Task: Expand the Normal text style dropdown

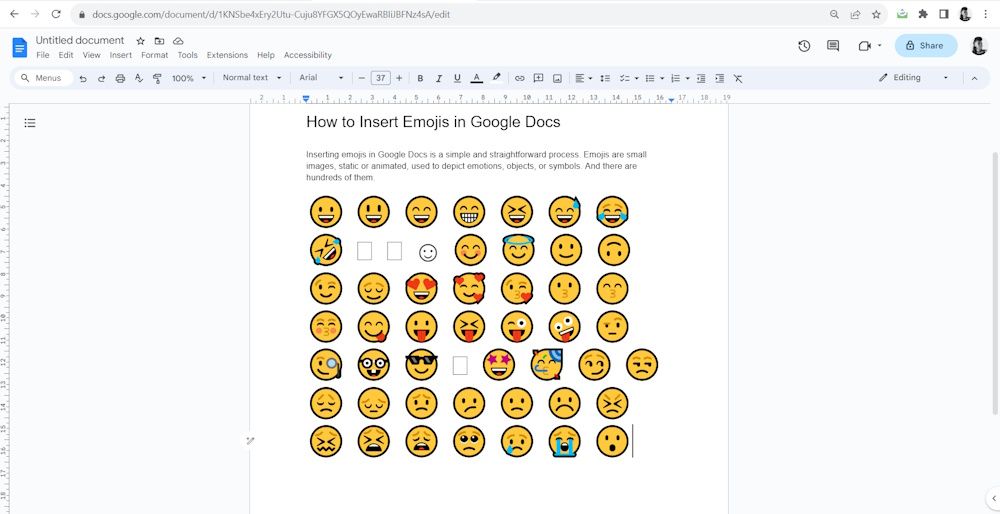Action: pos(252,78)
